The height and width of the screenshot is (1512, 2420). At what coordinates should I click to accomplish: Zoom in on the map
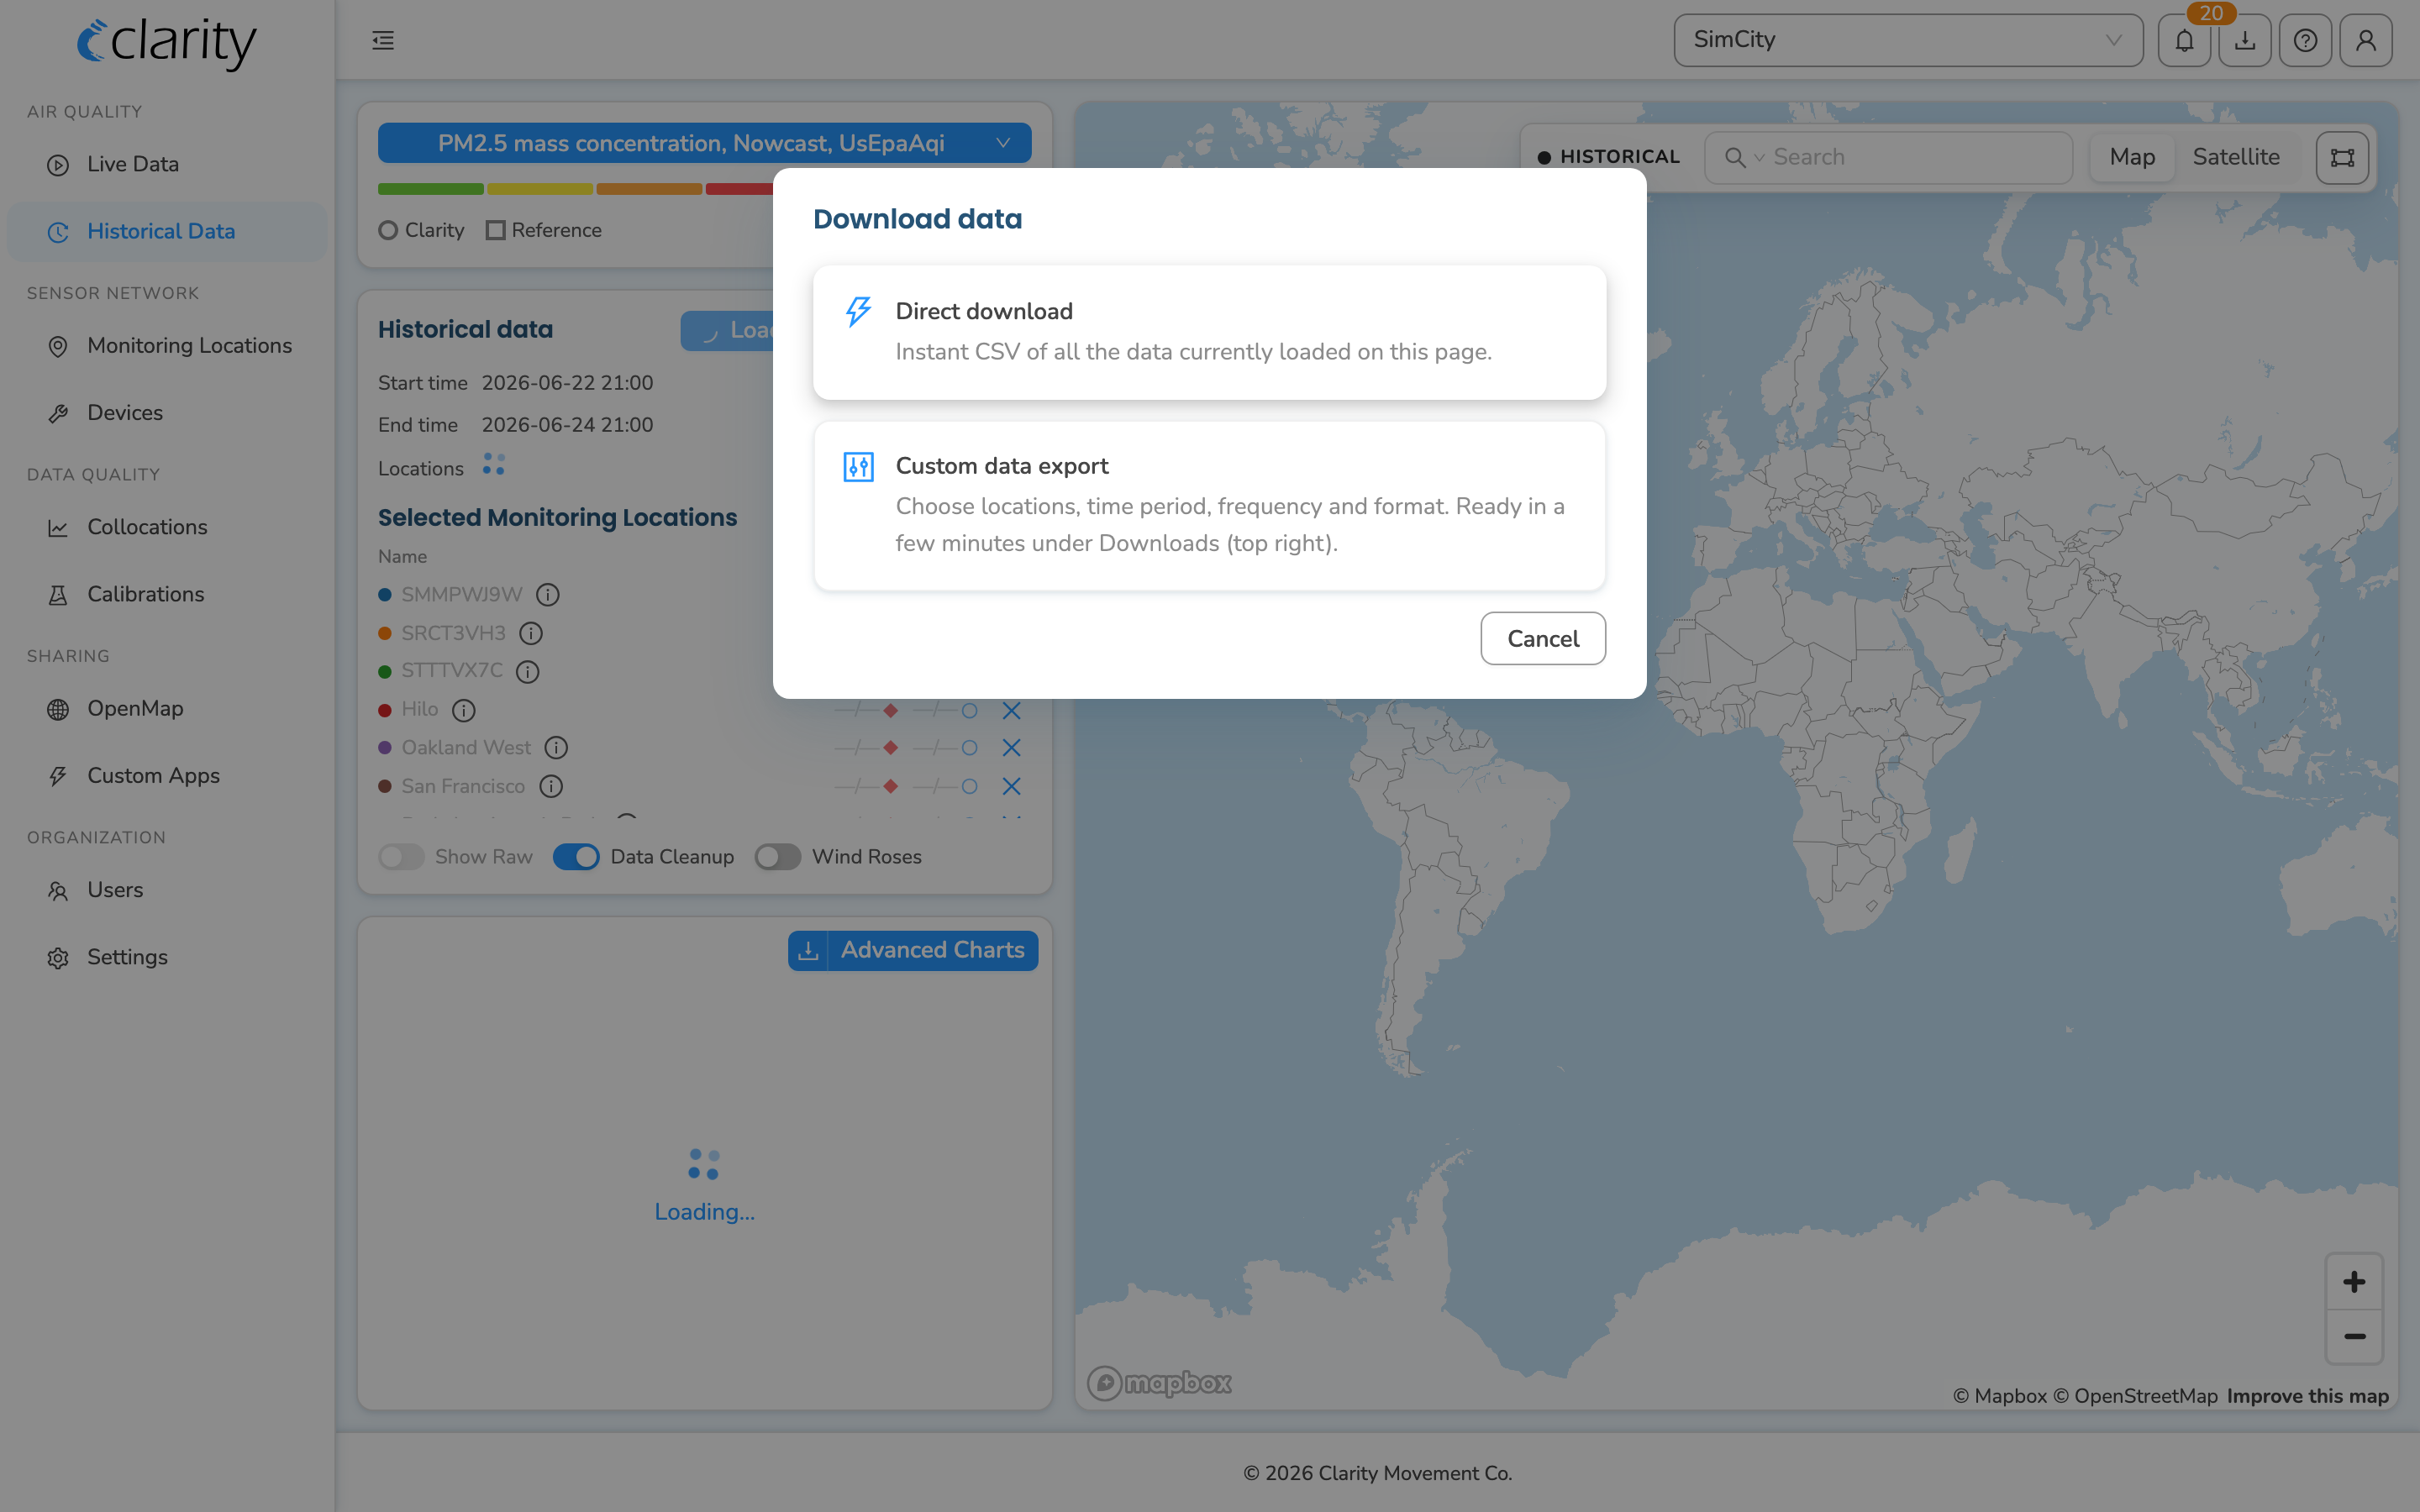[x=2354, y=1281]
